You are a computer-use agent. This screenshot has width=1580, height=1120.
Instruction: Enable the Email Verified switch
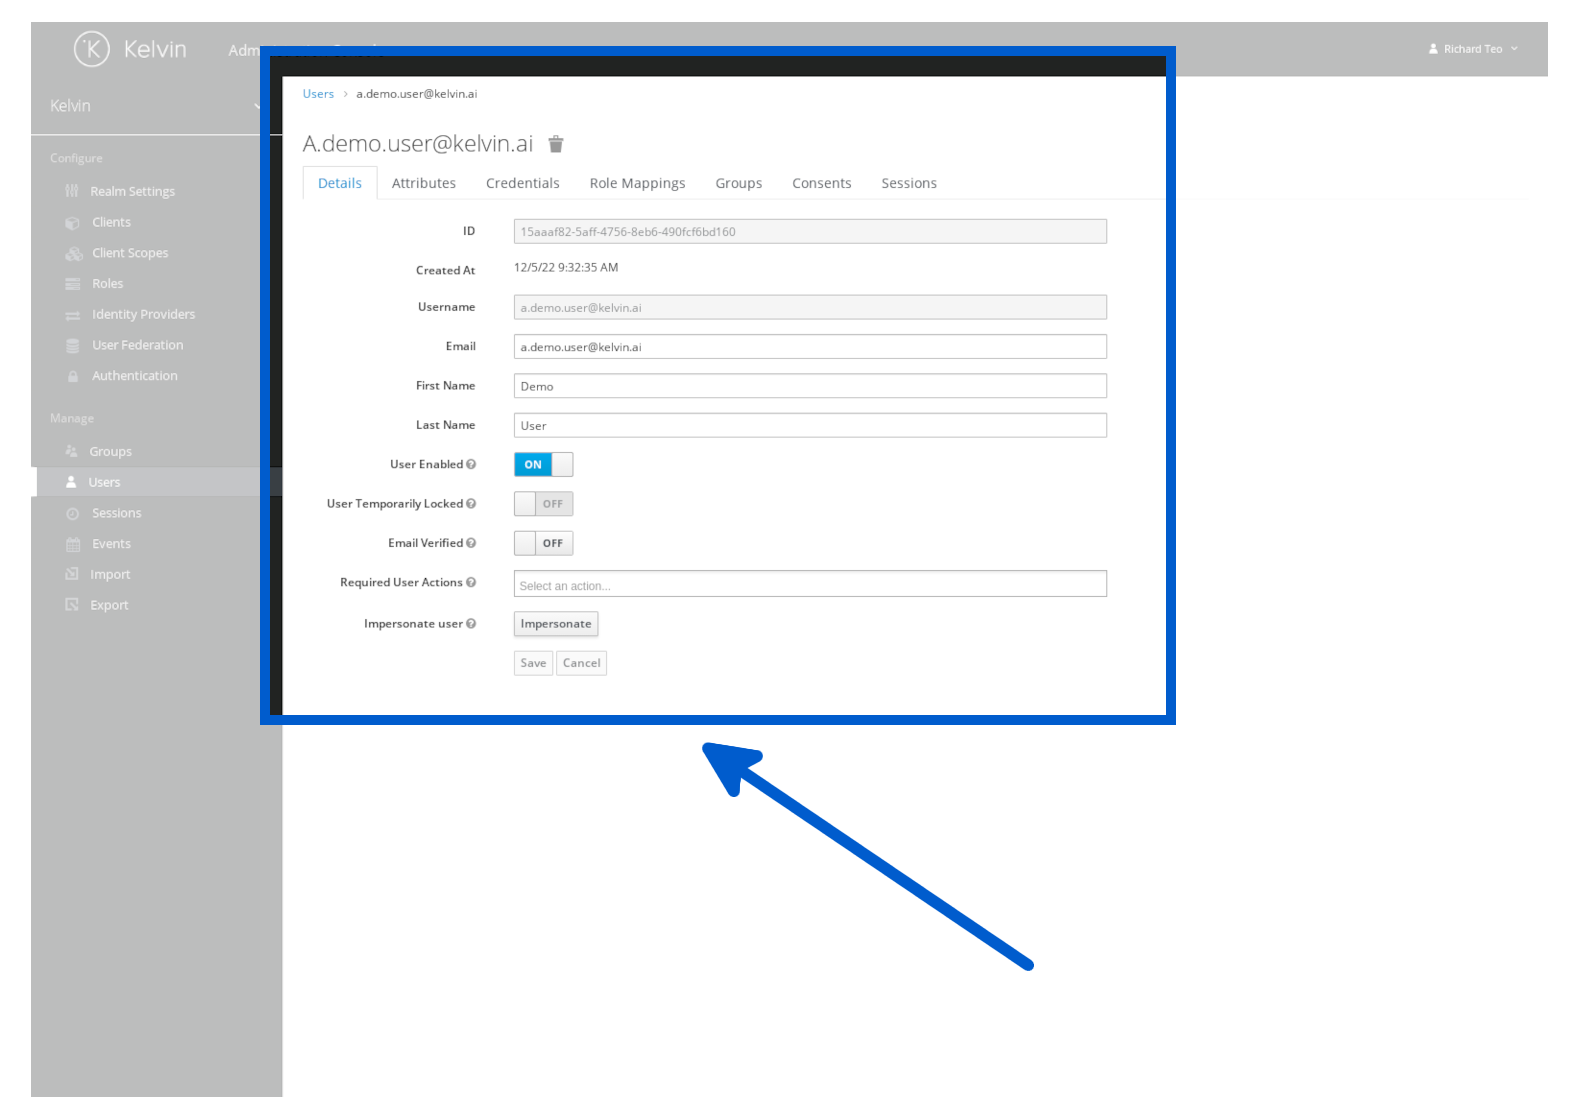pos(543,543)
